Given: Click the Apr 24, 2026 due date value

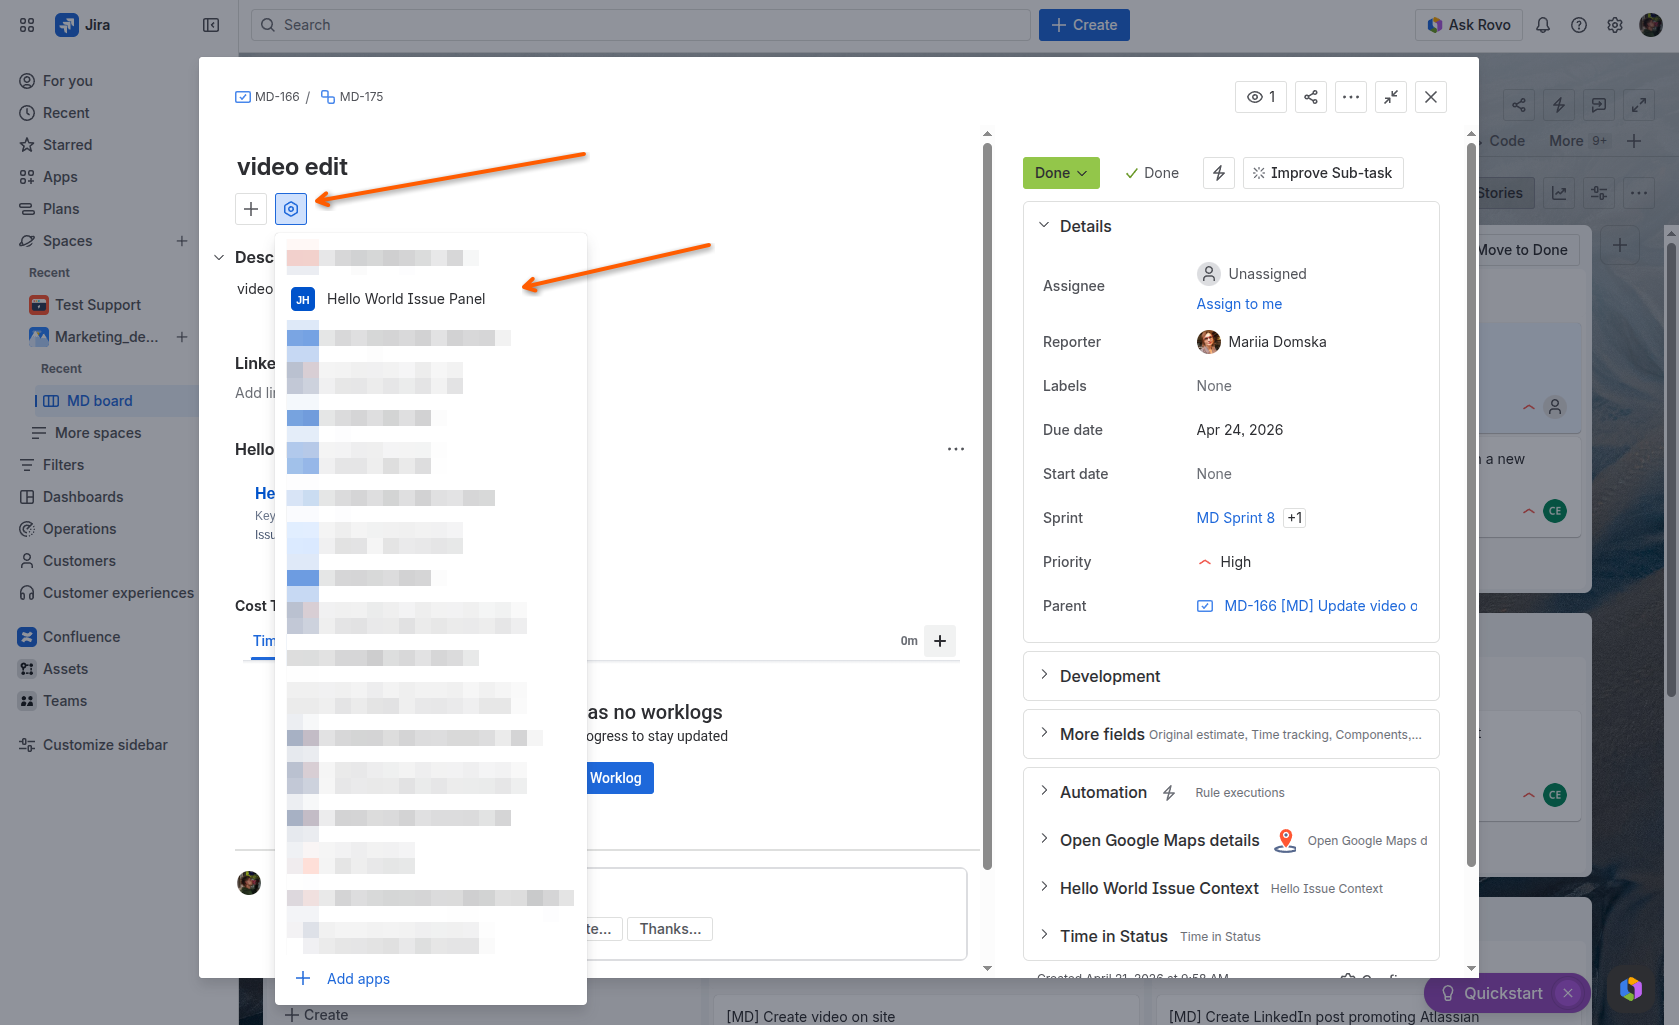Looking at the screenshot, I should point(1240,430).
